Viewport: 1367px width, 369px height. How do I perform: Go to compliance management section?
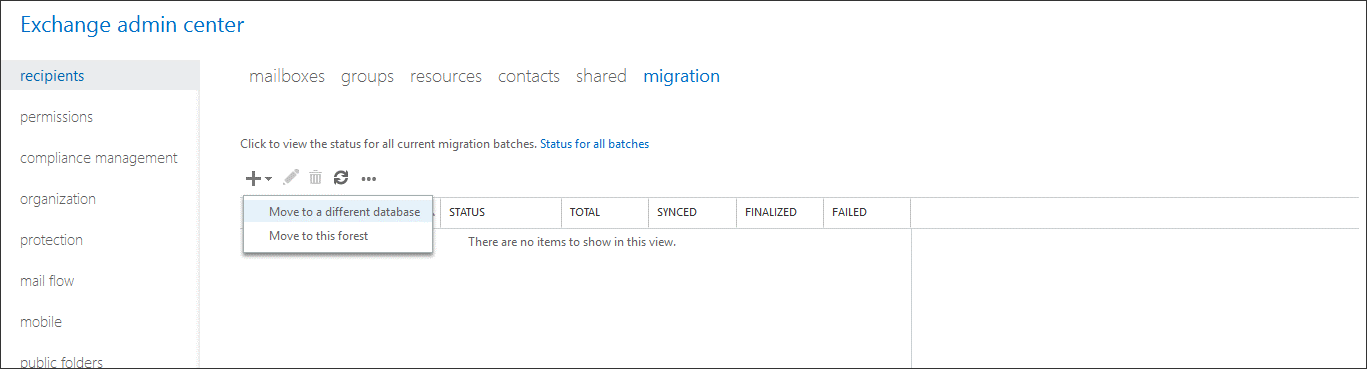coord(99,158)
